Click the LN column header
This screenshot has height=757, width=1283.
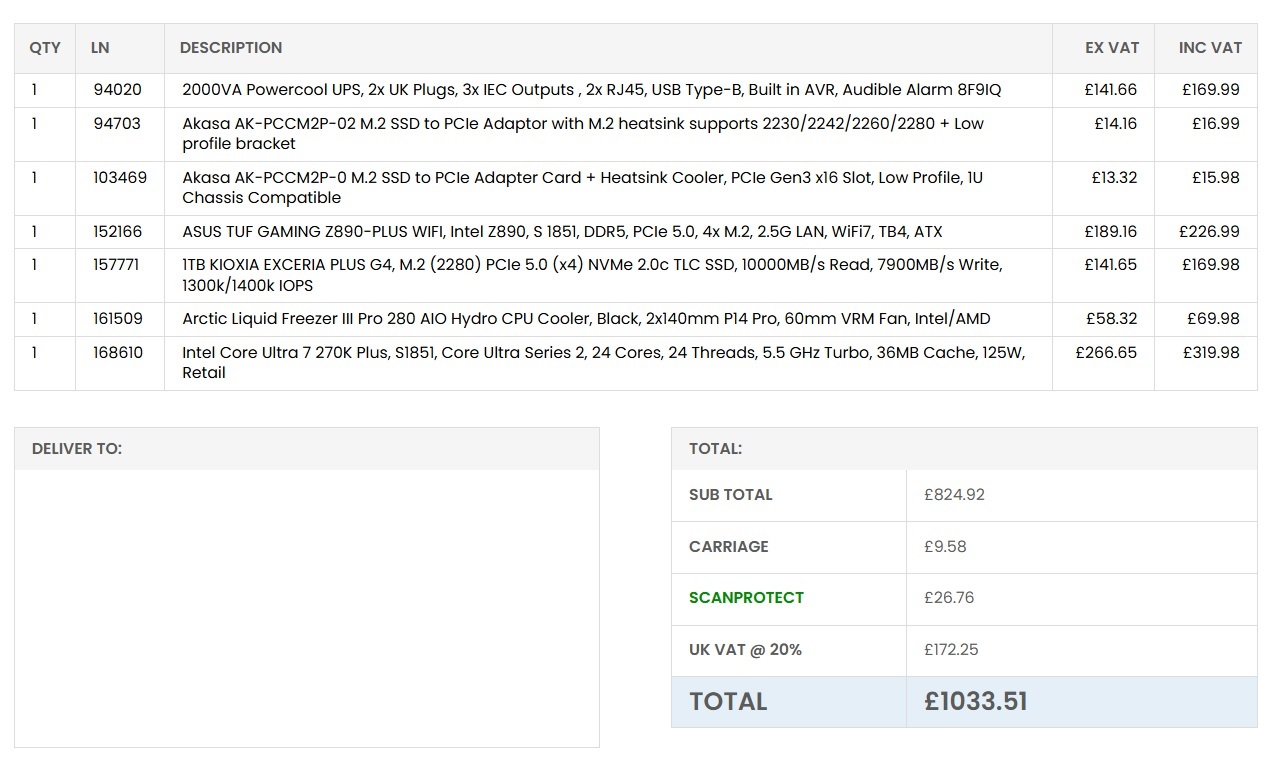coord(100,48)
